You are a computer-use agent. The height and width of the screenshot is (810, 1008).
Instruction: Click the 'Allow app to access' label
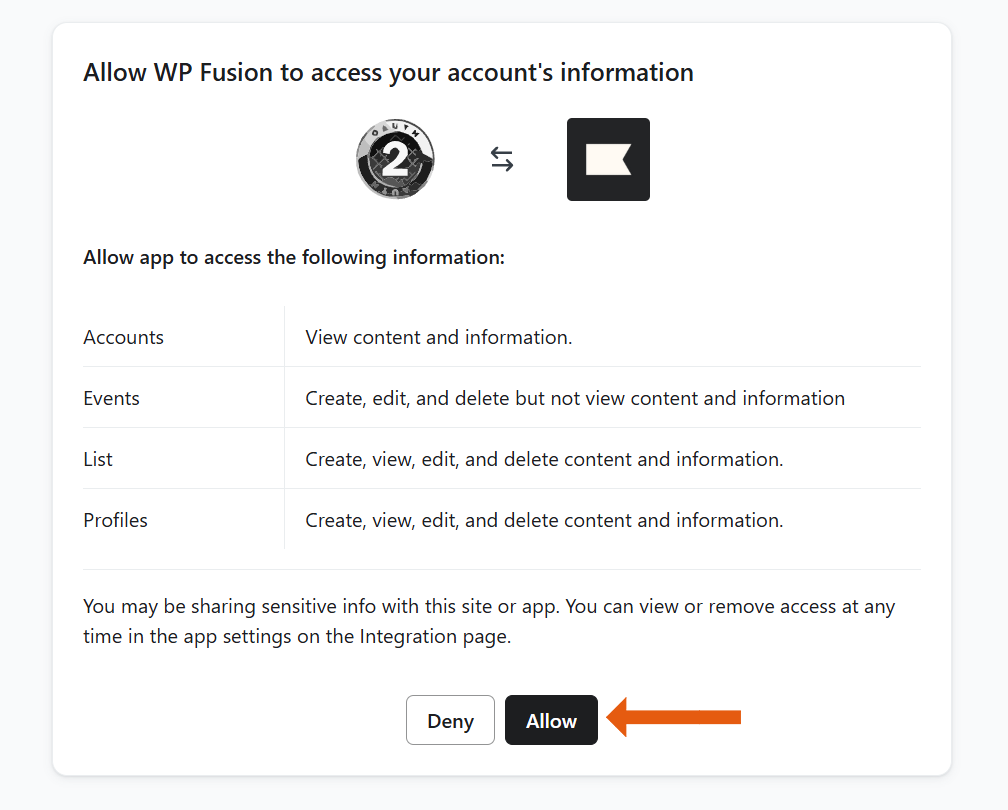point(294,257)
